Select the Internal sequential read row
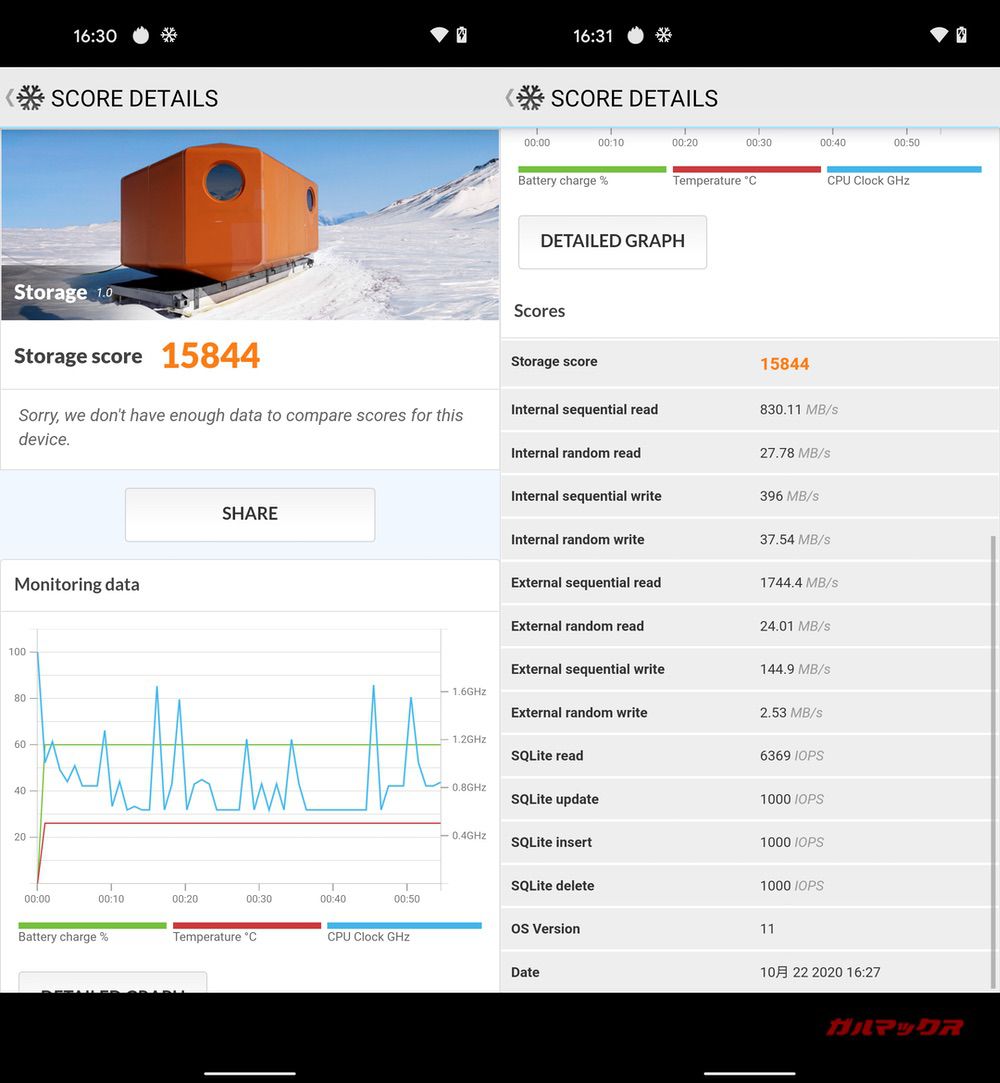This screenshot has height=1083, width=1000. click(x=748, y=410)
